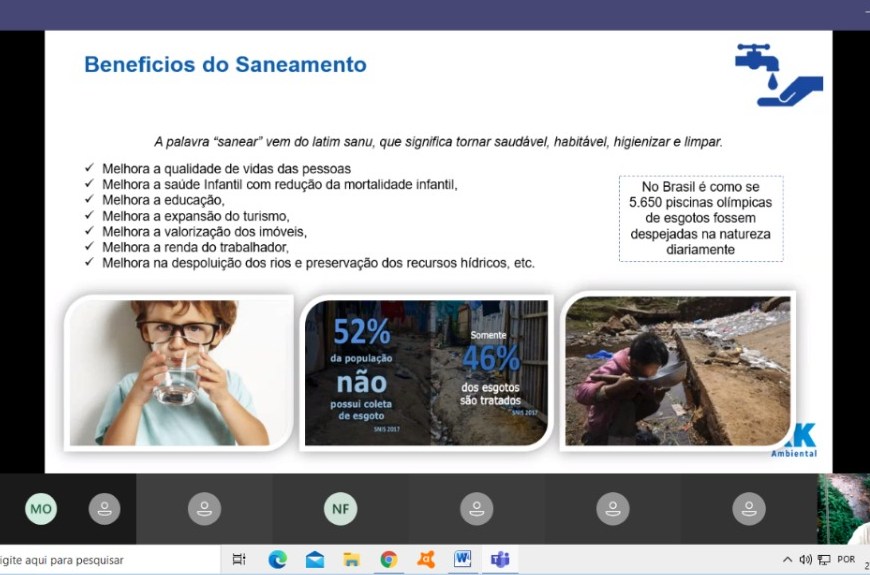Click the Microsoft Teams taskbar icon
The height and width of the screenshot is (575, 870).
tap(498, 560)
